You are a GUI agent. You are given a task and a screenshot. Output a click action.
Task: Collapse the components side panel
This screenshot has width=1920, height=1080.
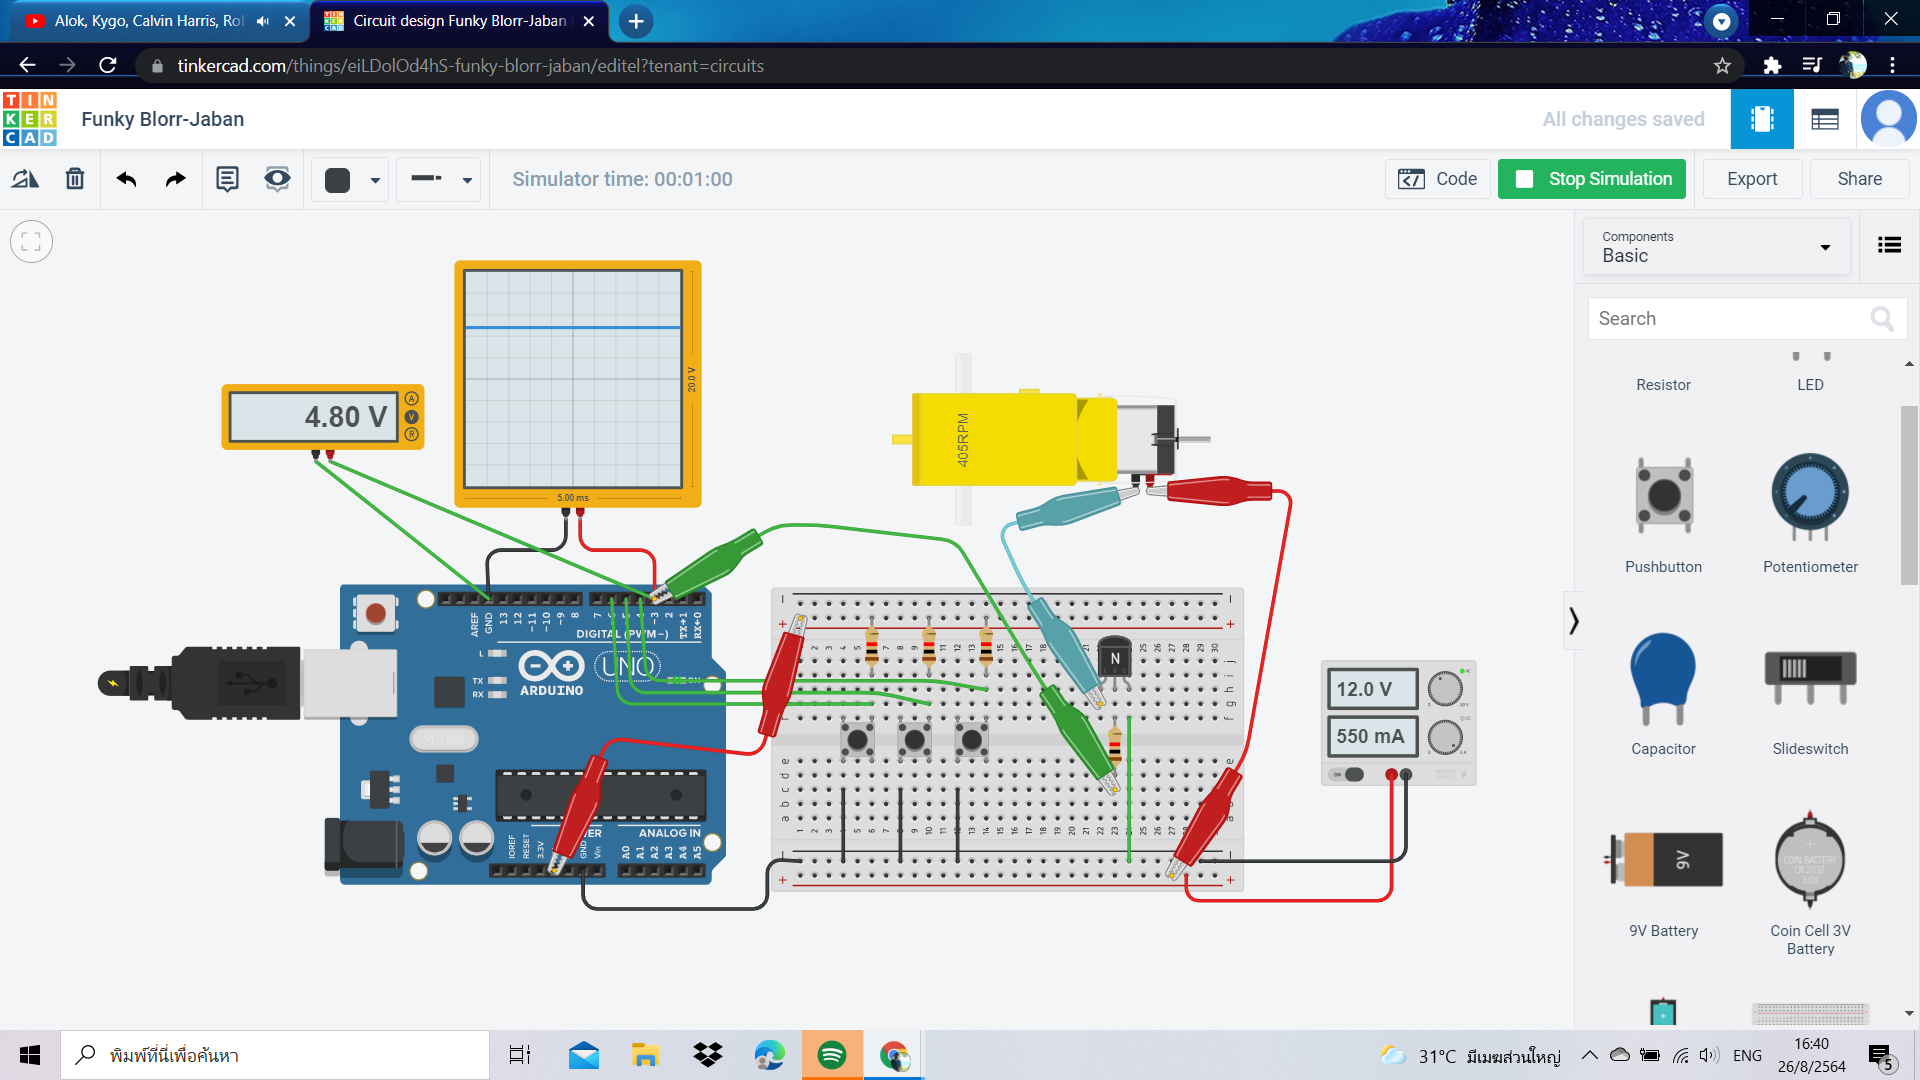[x=1573, y=621]
